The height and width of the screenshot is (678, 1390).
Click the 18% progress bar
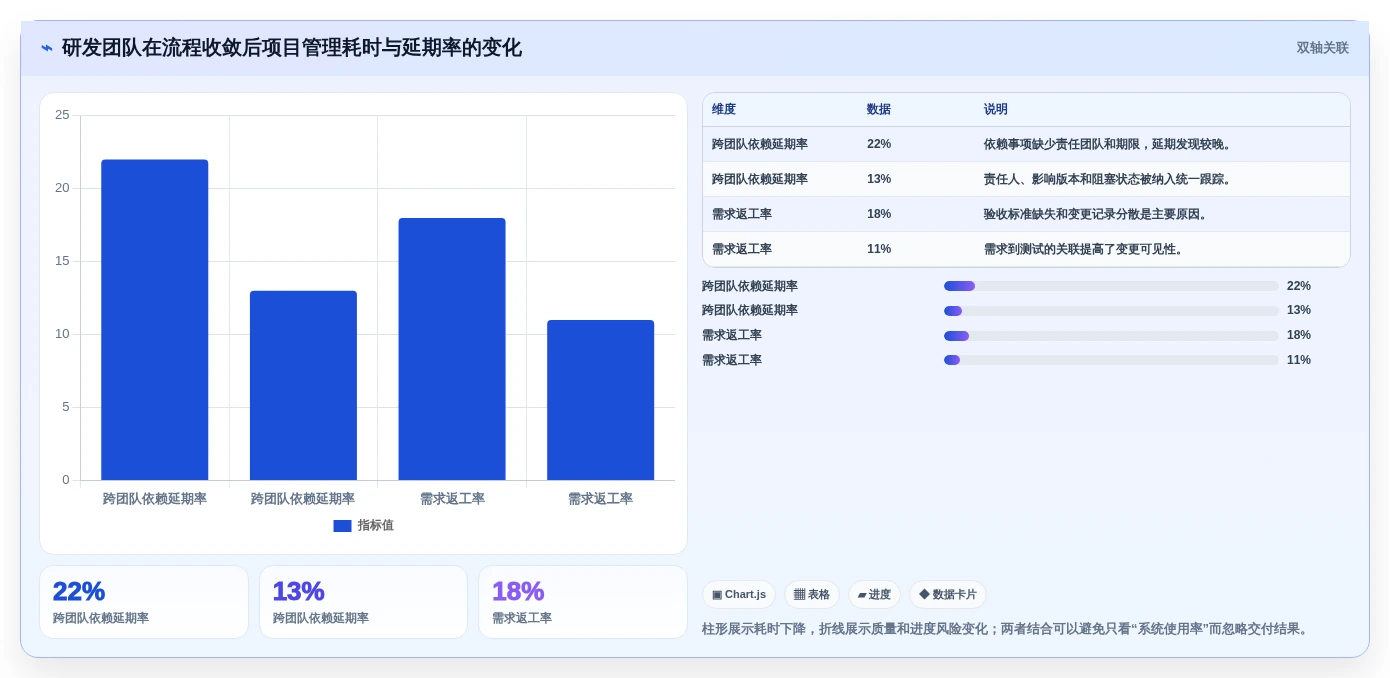click(1111, 336)
